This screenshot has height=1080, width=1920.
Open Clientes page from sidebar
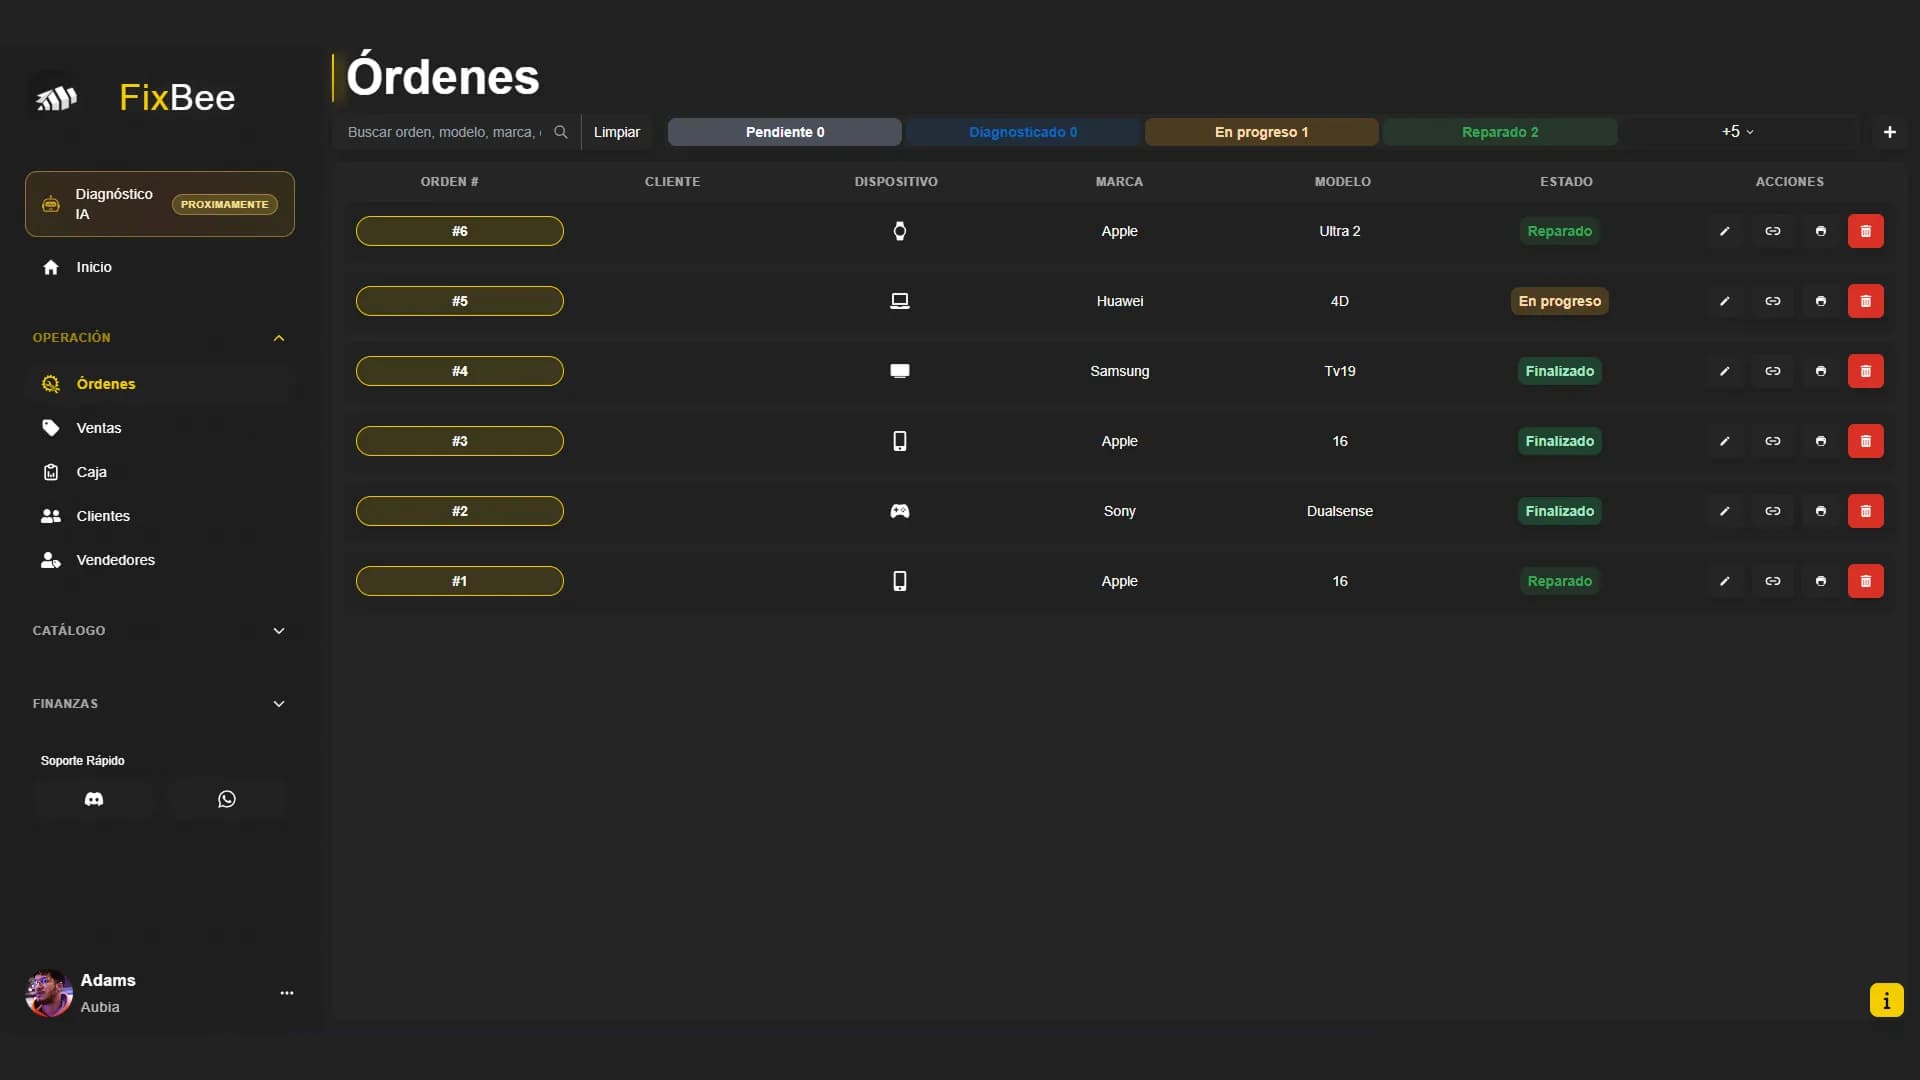(x=103, y=516)
